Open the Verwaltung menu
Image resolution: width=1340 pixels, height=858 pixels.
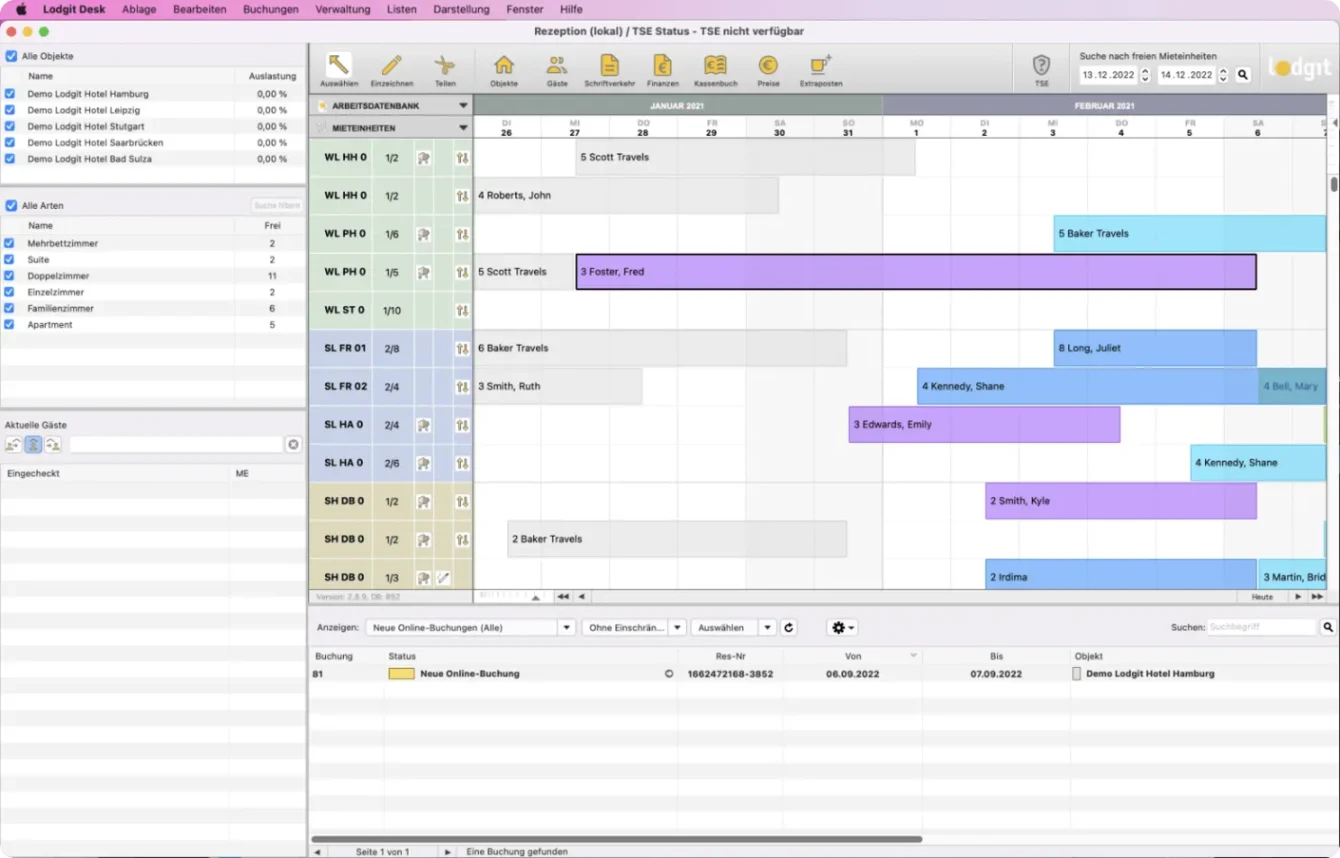(343, 9)
